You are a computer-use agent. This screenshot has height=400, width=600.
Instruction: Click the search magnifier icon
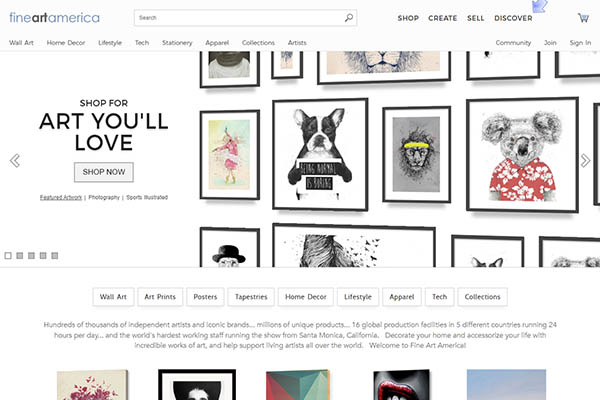pos(349,18)
